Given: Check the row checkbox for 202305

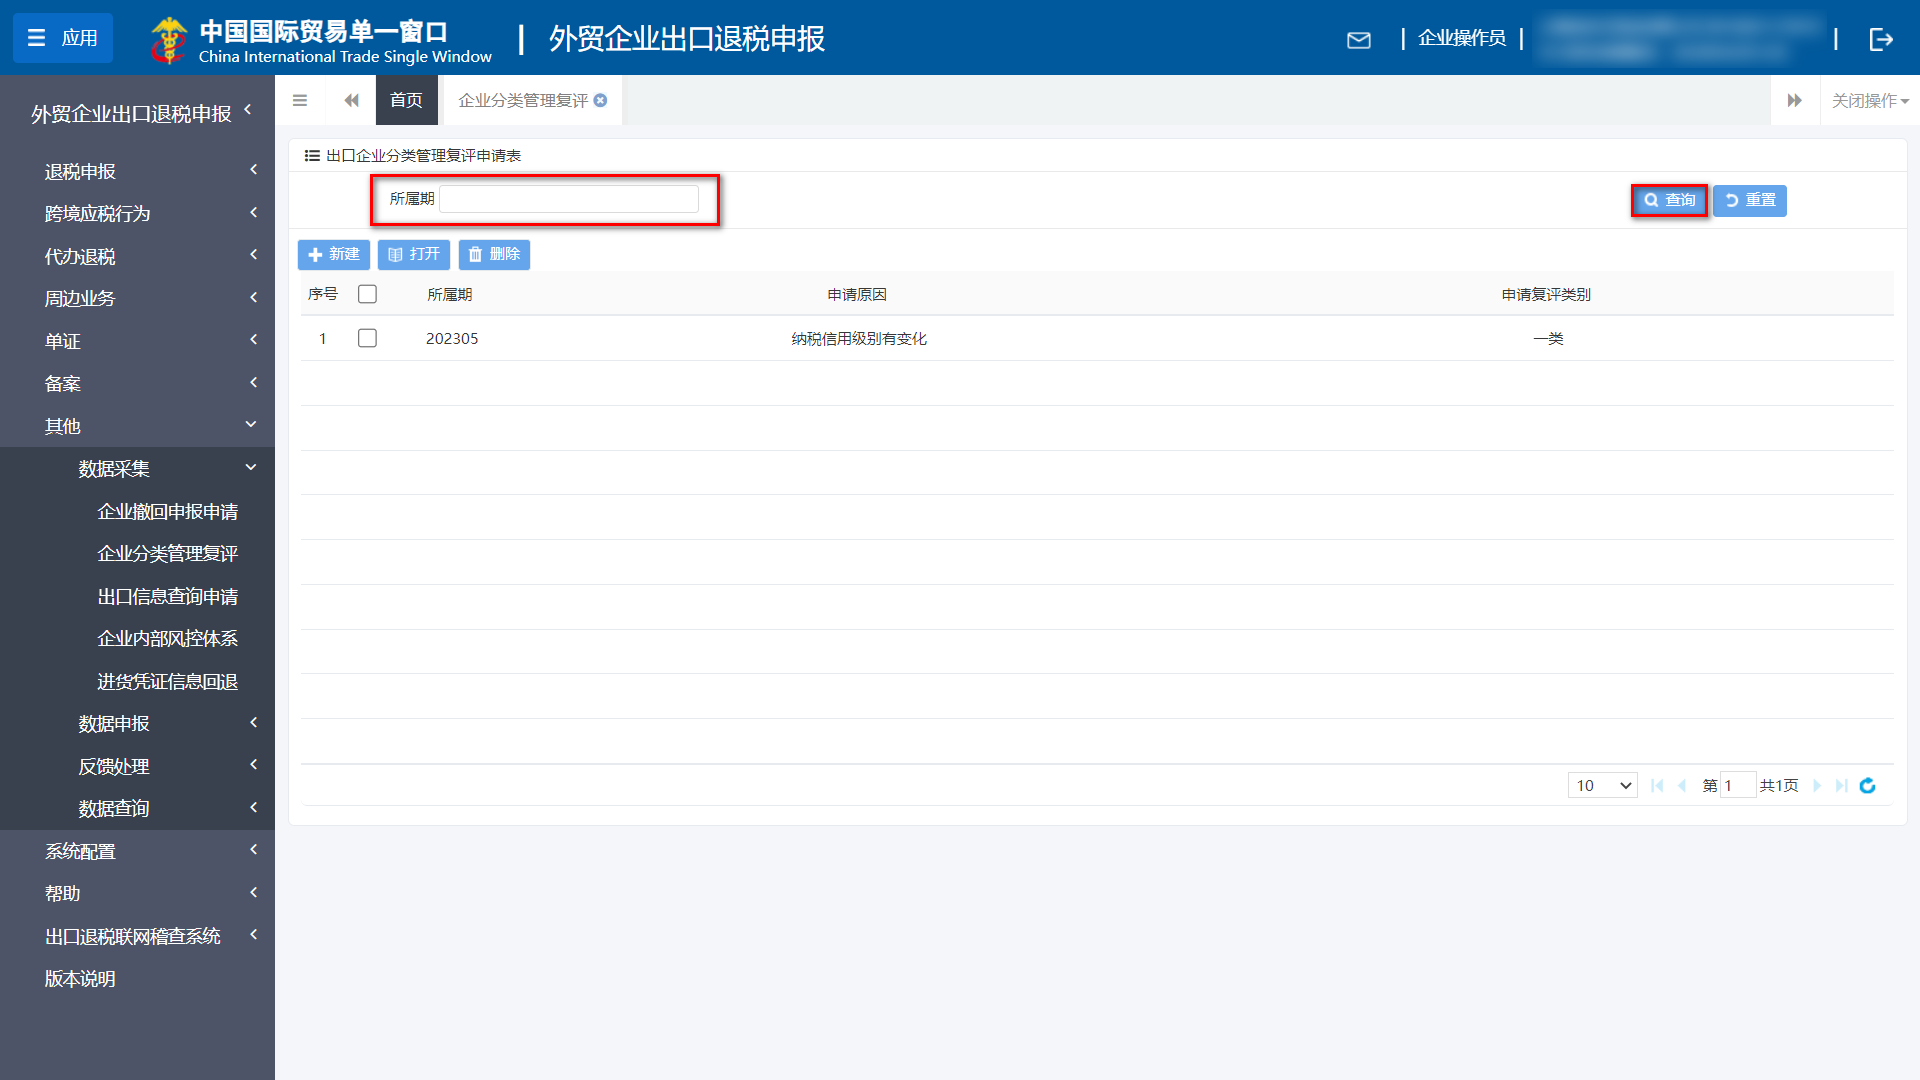Looking at the screenshot, I should coord(367,339).
